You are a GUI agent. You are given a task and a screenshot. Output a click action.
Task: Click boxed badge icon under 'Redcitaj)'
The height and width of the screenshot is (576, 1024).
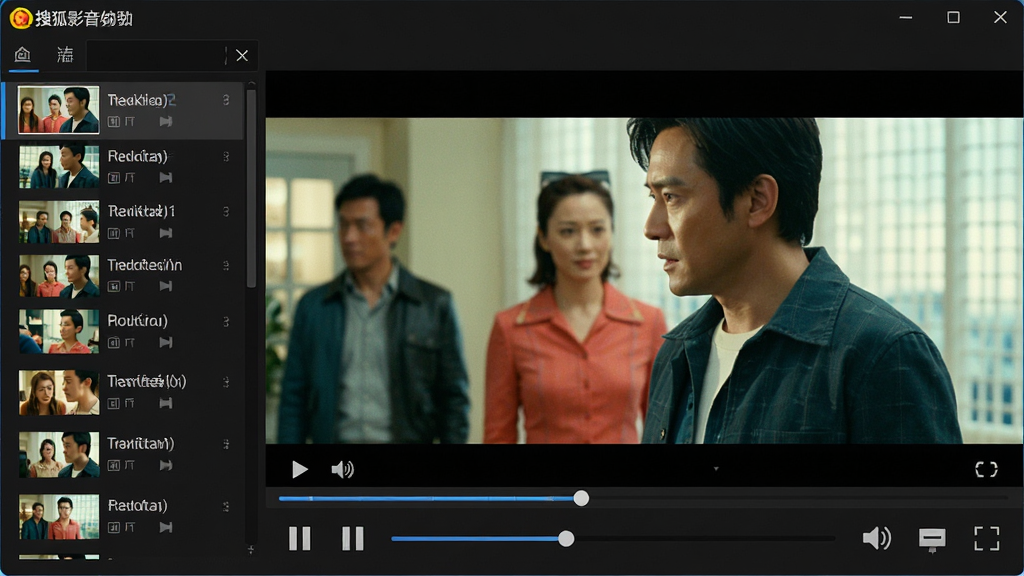(x=114, y=178)
